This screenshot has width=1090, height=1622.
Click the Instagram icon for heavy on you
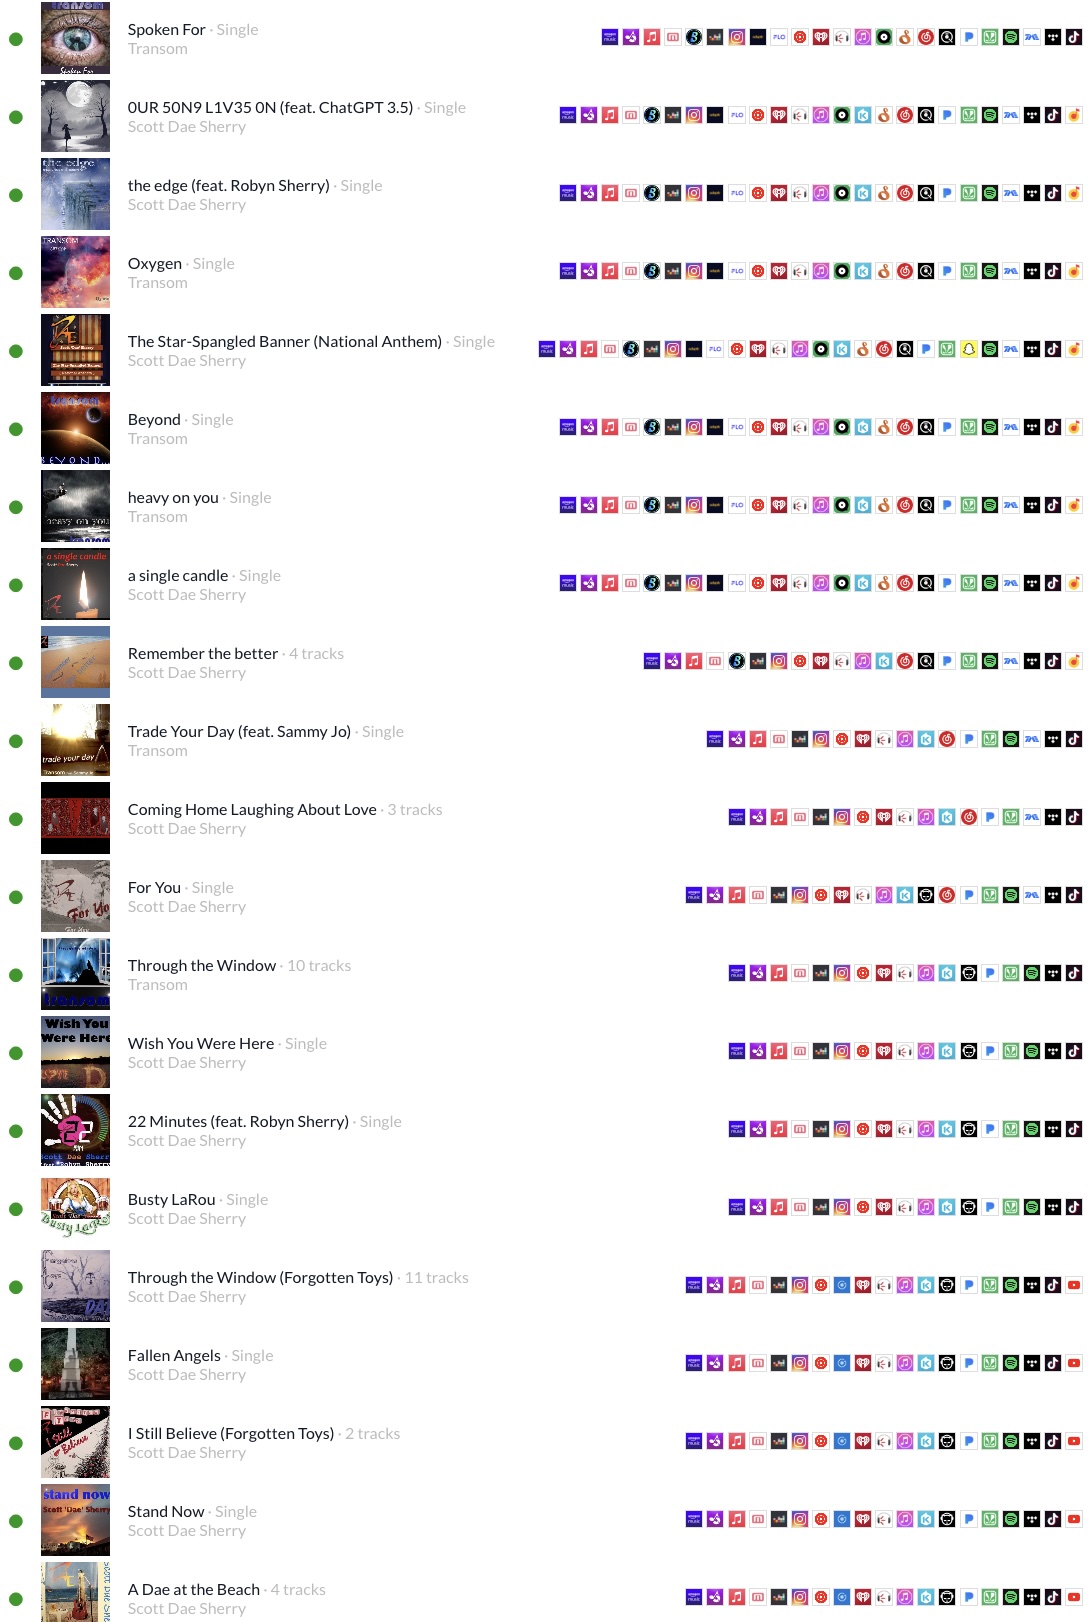point(694,505)
